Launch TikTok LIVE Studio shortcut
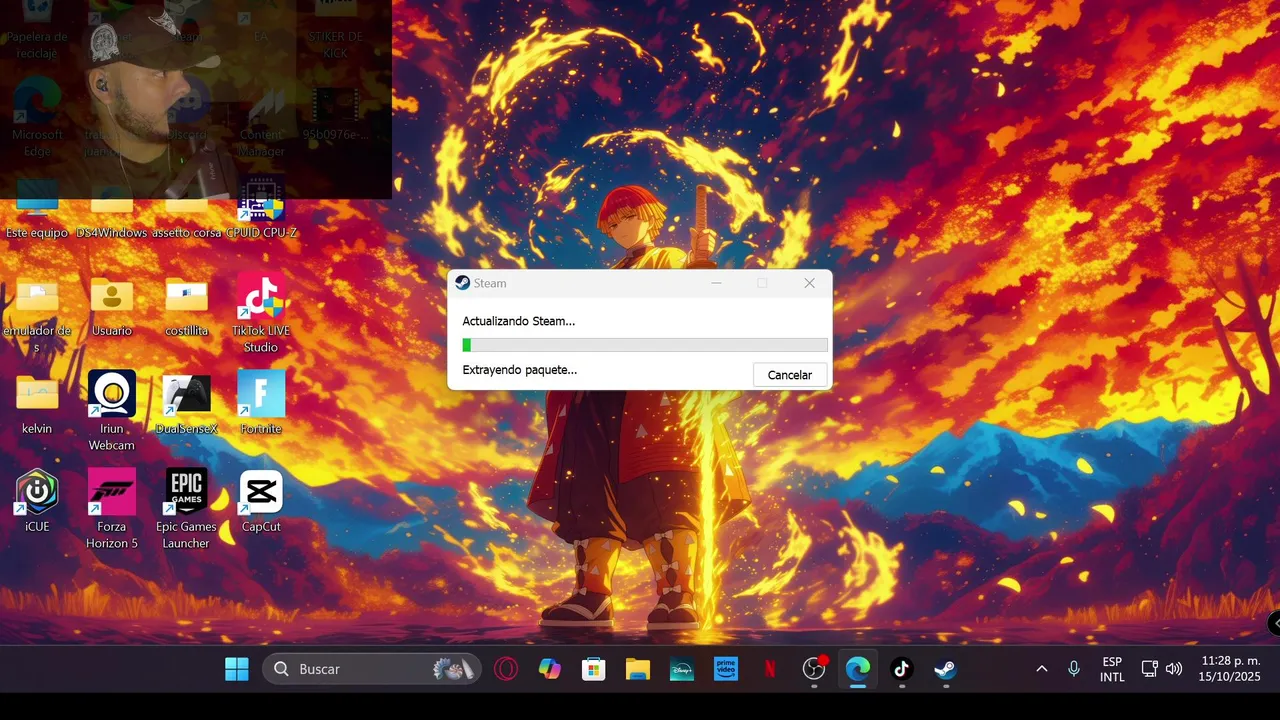 coord(261,315)
